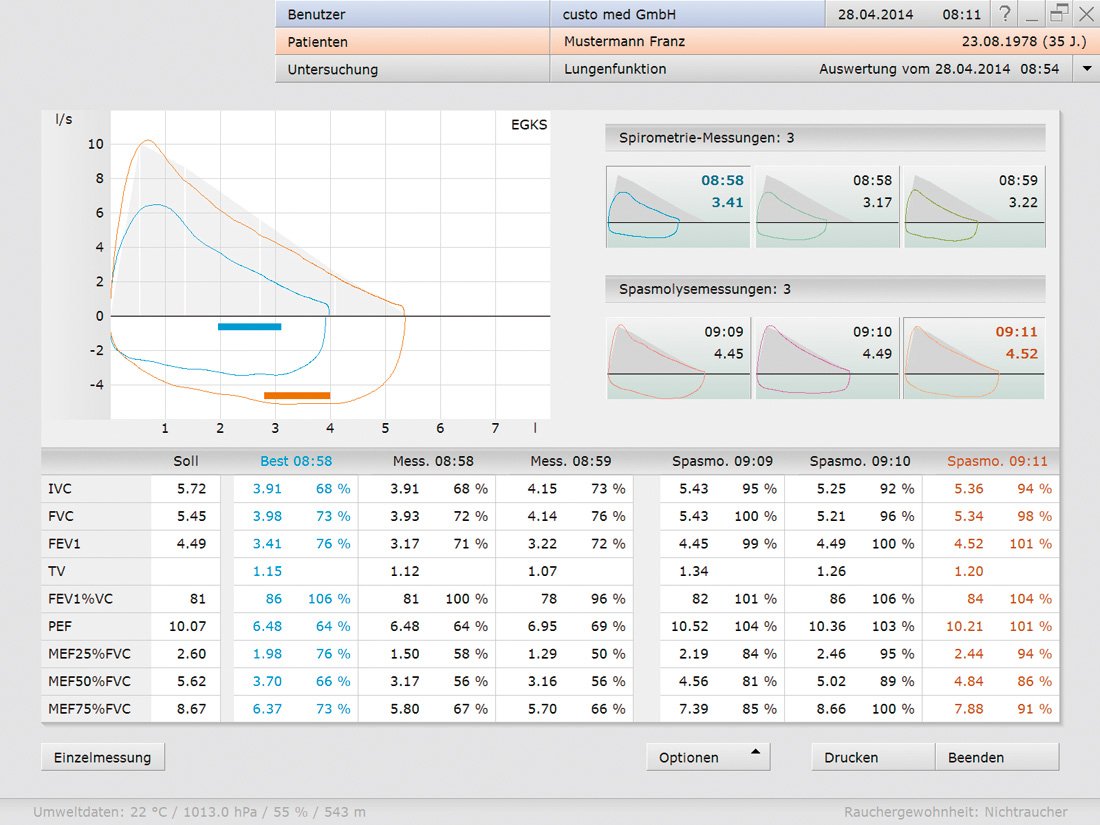Click the Beenden button
Viewport: 1100px width, 825px height.
point(996,757)
